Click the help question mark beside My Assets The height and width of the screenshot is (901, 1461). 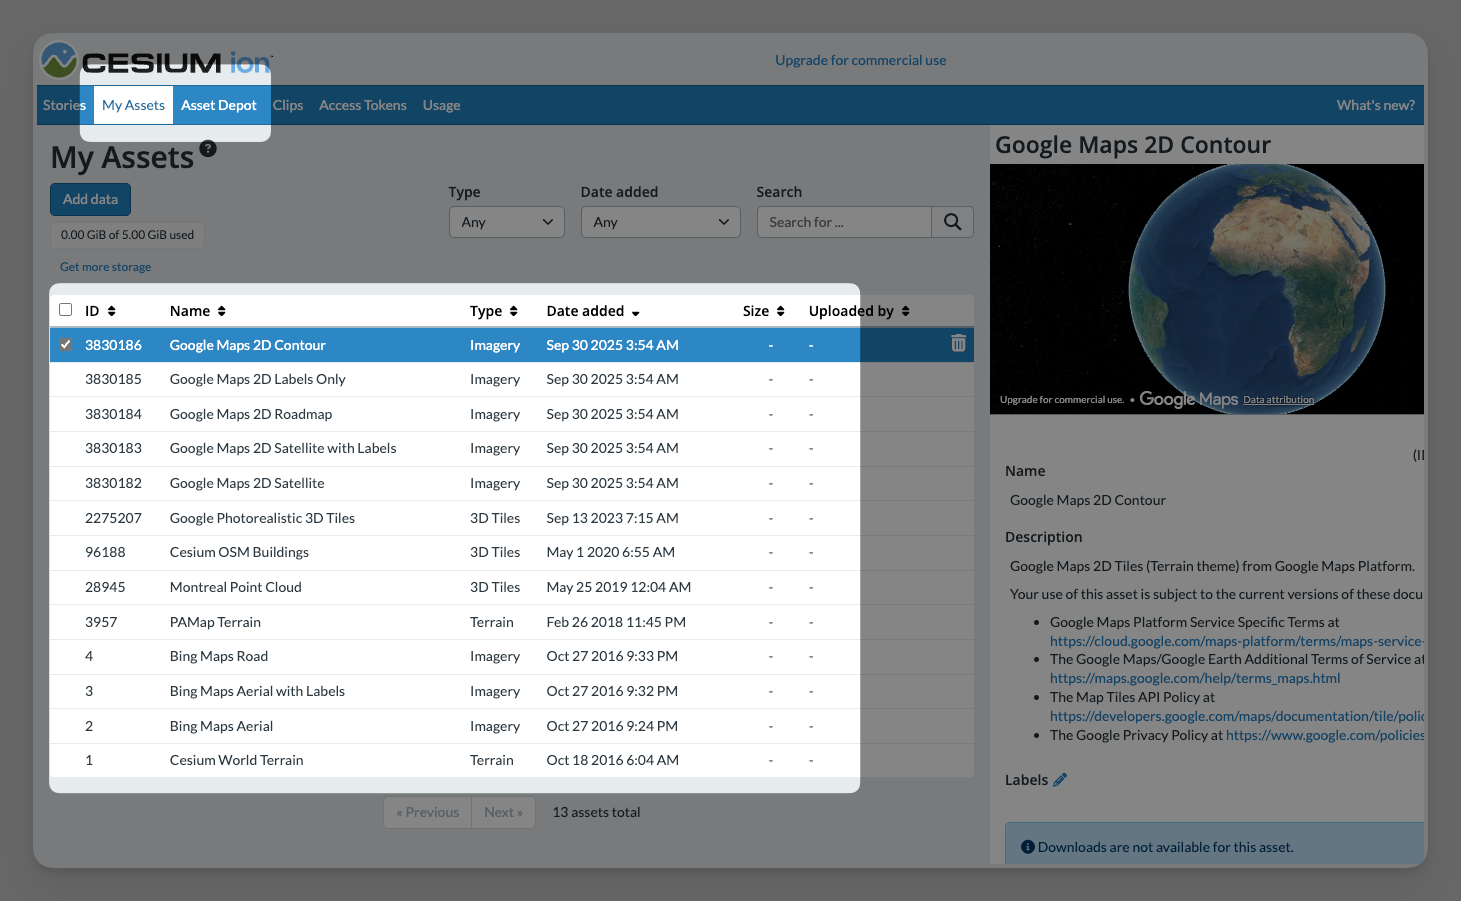(x=208, y=149)
